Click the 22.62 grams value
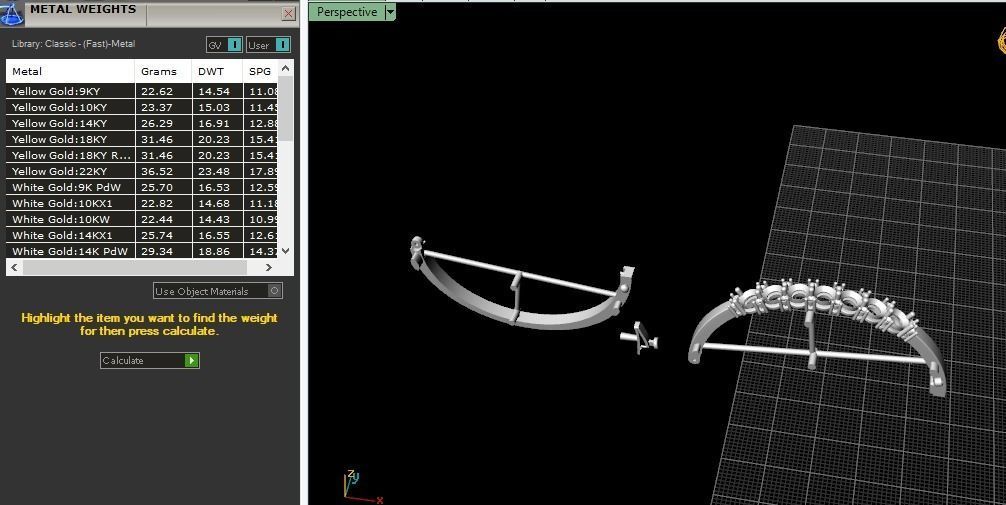This screenshot has height=505, width=1006. (157, 91)
